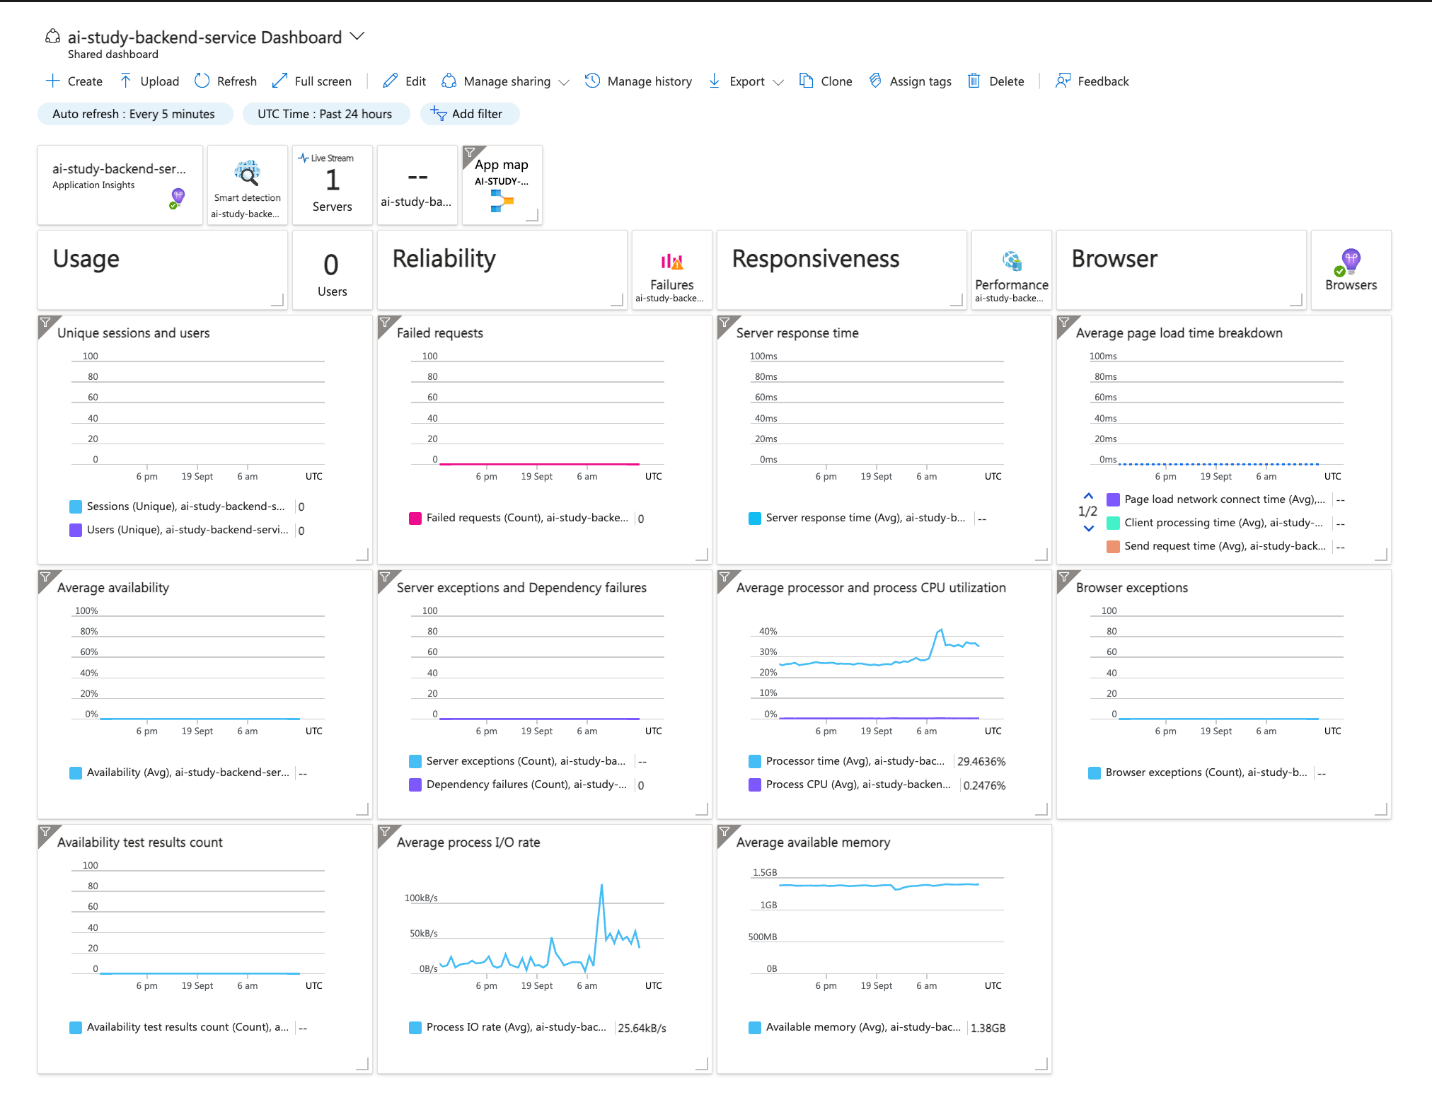This screenshot has width=1432, height=1112.
Task: Enter Full screen mode
Action: [x=311, y=81]
